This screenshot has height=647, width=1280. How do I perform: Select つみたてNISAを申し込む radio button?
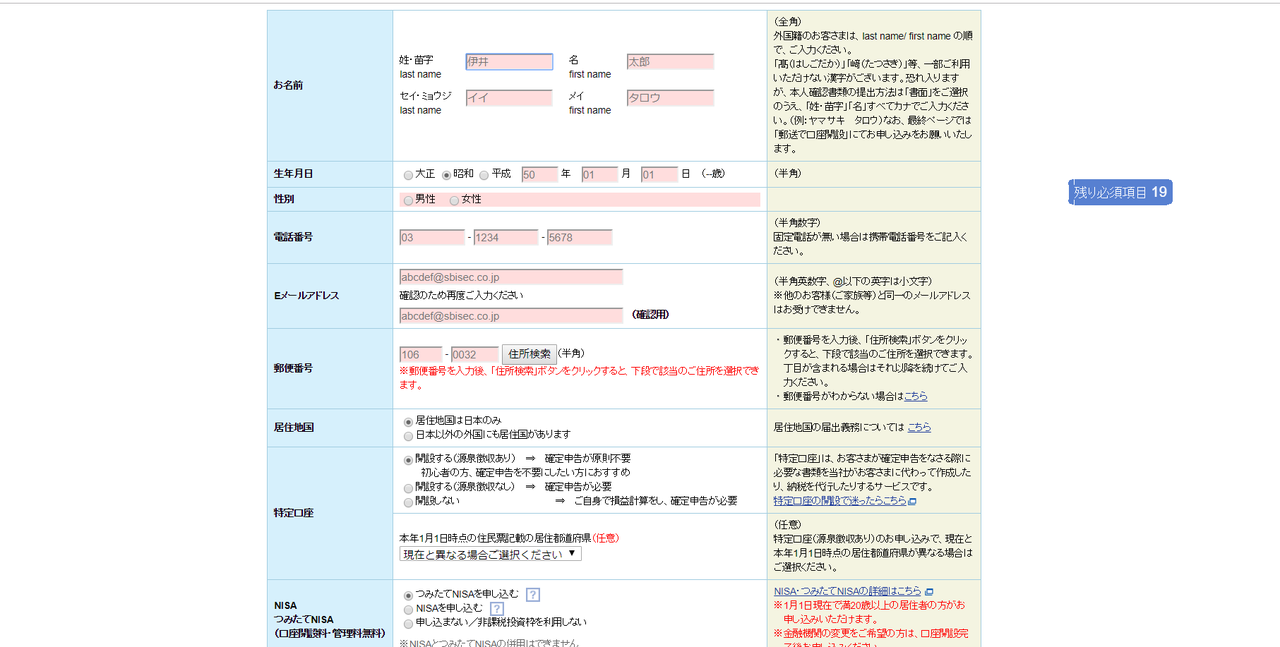[x=408, y=595]
